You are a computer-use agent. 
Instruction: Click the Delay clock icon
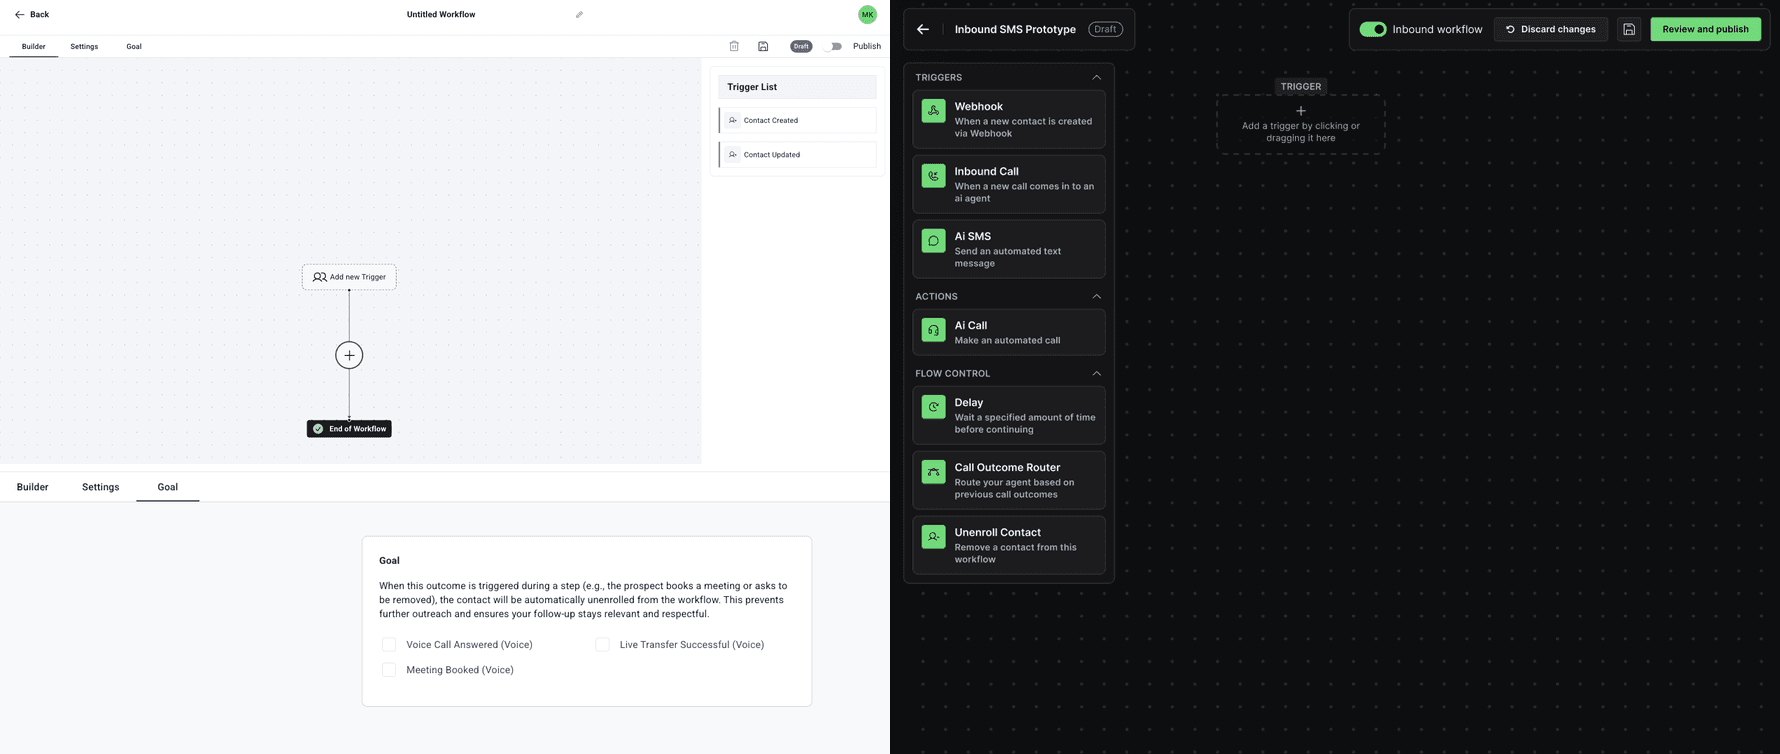(933, 407)
